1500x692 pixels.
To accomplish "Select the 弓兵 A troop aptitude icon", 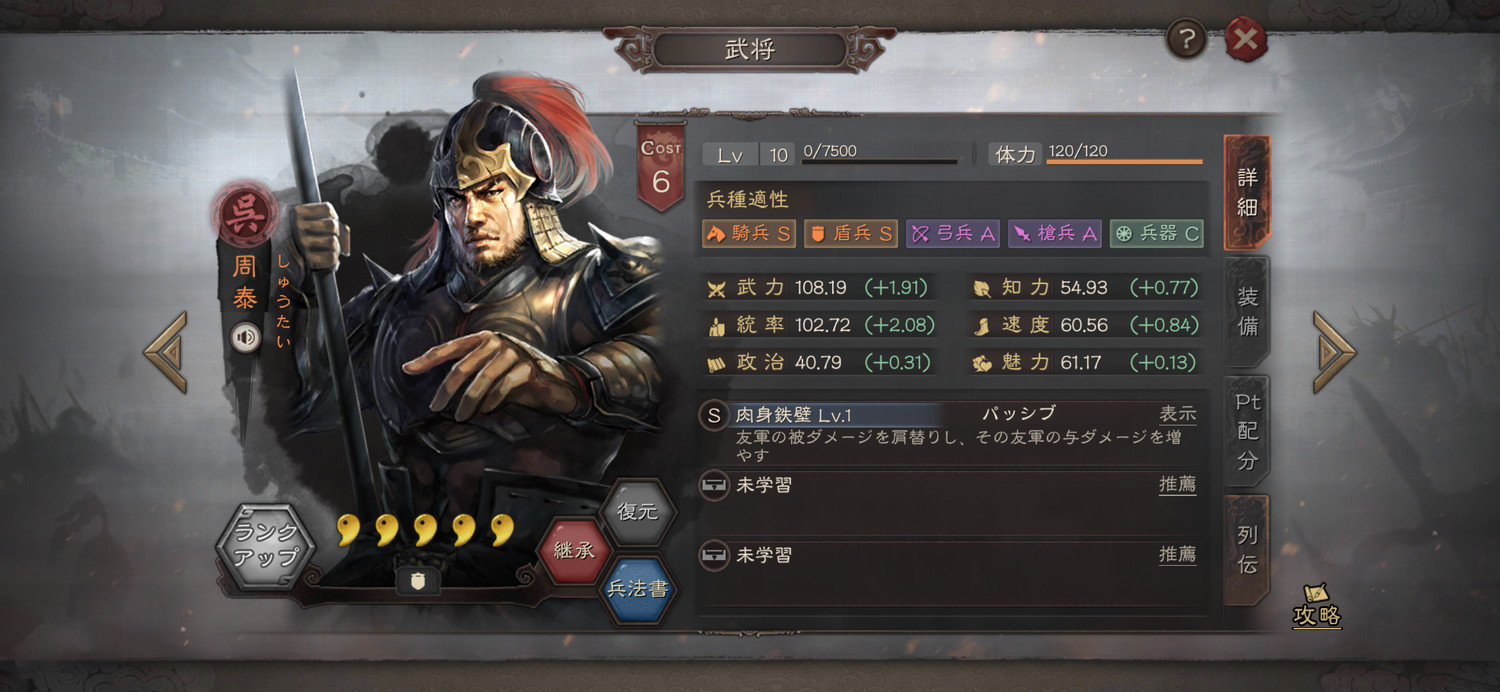I will click(953, 234).
